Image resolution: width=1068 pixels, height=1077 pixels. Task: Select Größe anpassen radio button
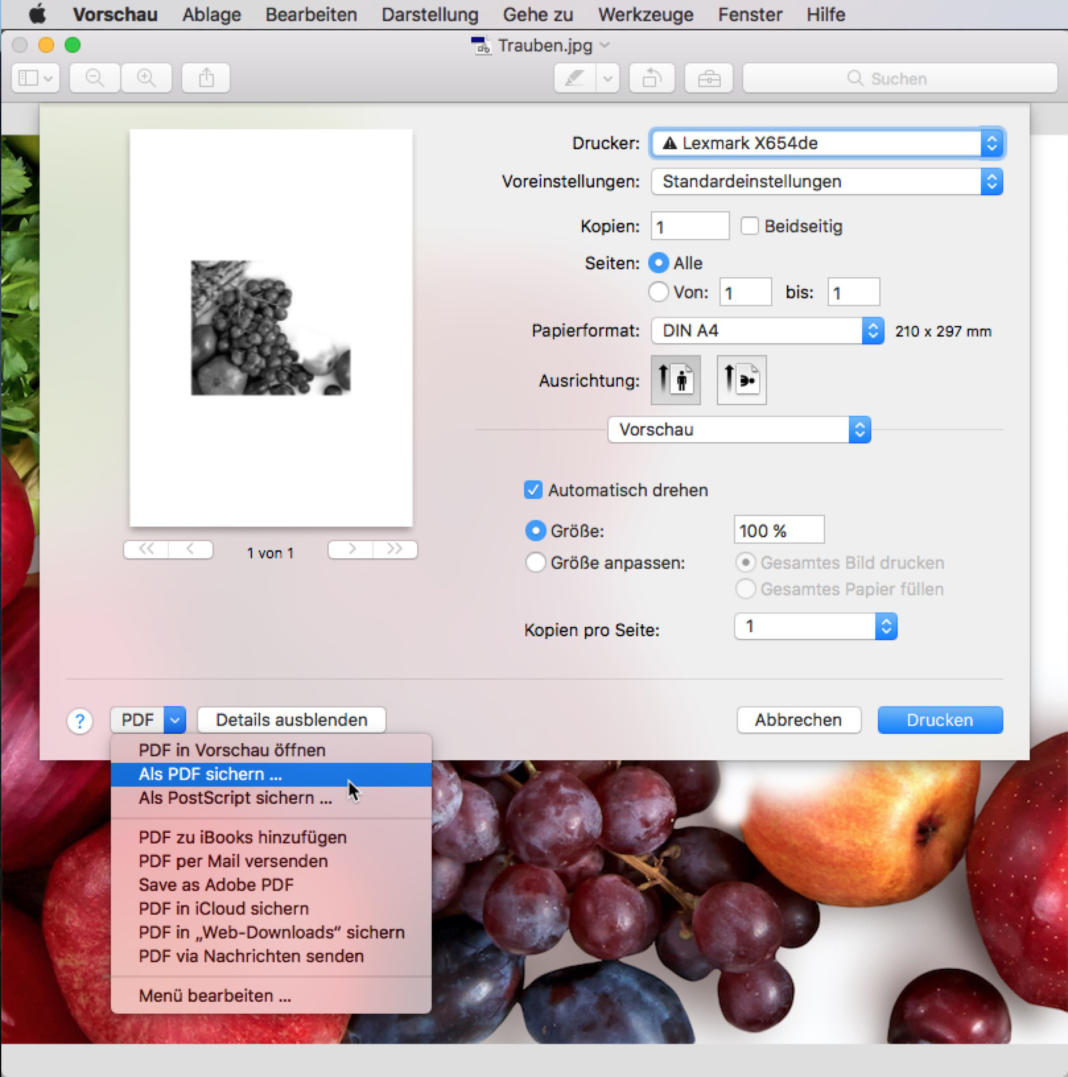(x=535, y=563)
